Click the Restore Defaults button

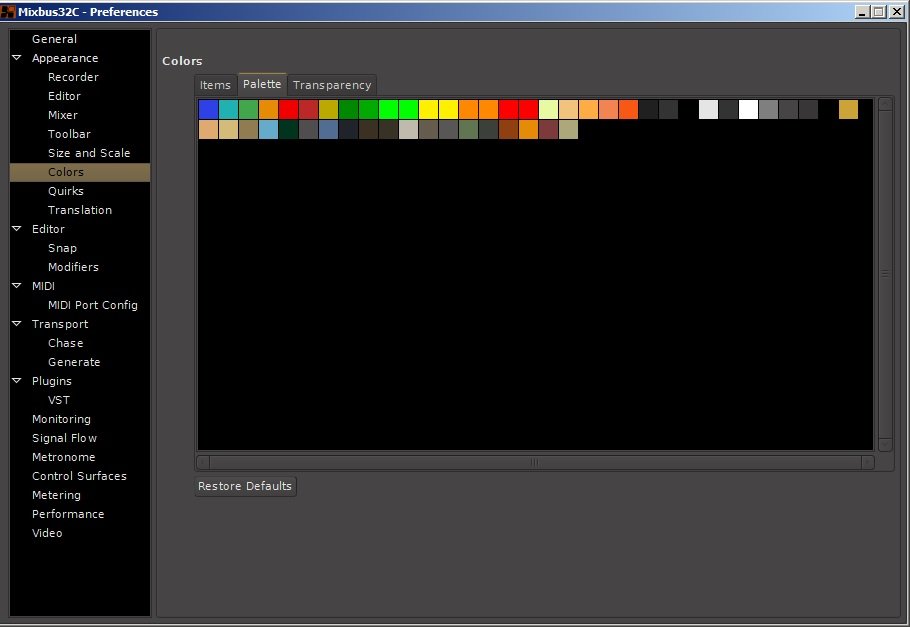pos(245,486)
